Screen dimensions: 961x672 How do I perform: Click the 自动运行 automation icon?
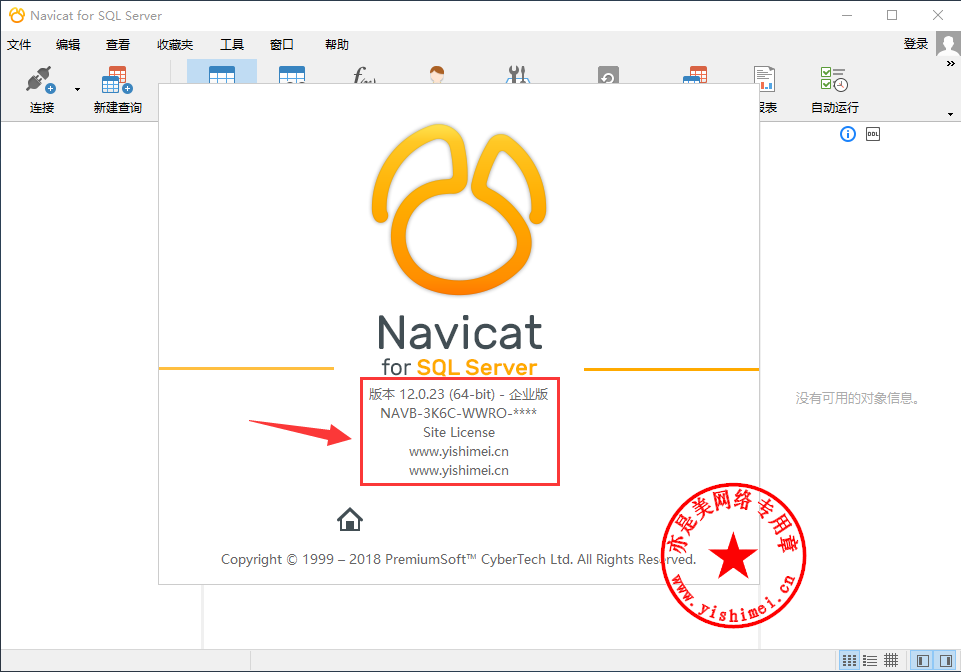pos(834,80)
